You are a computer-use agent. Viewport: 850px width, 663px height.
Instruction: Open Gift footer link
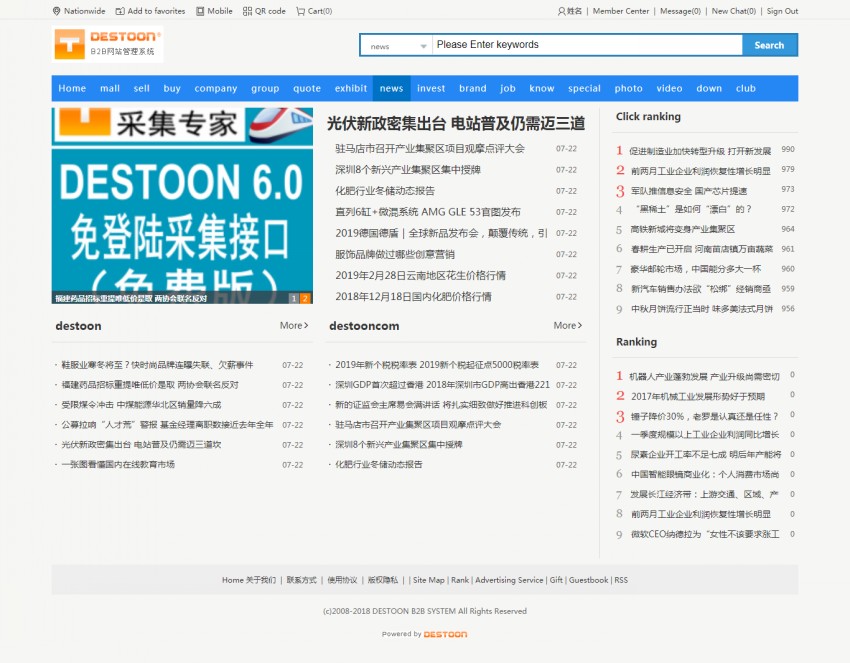click(556, 580)
